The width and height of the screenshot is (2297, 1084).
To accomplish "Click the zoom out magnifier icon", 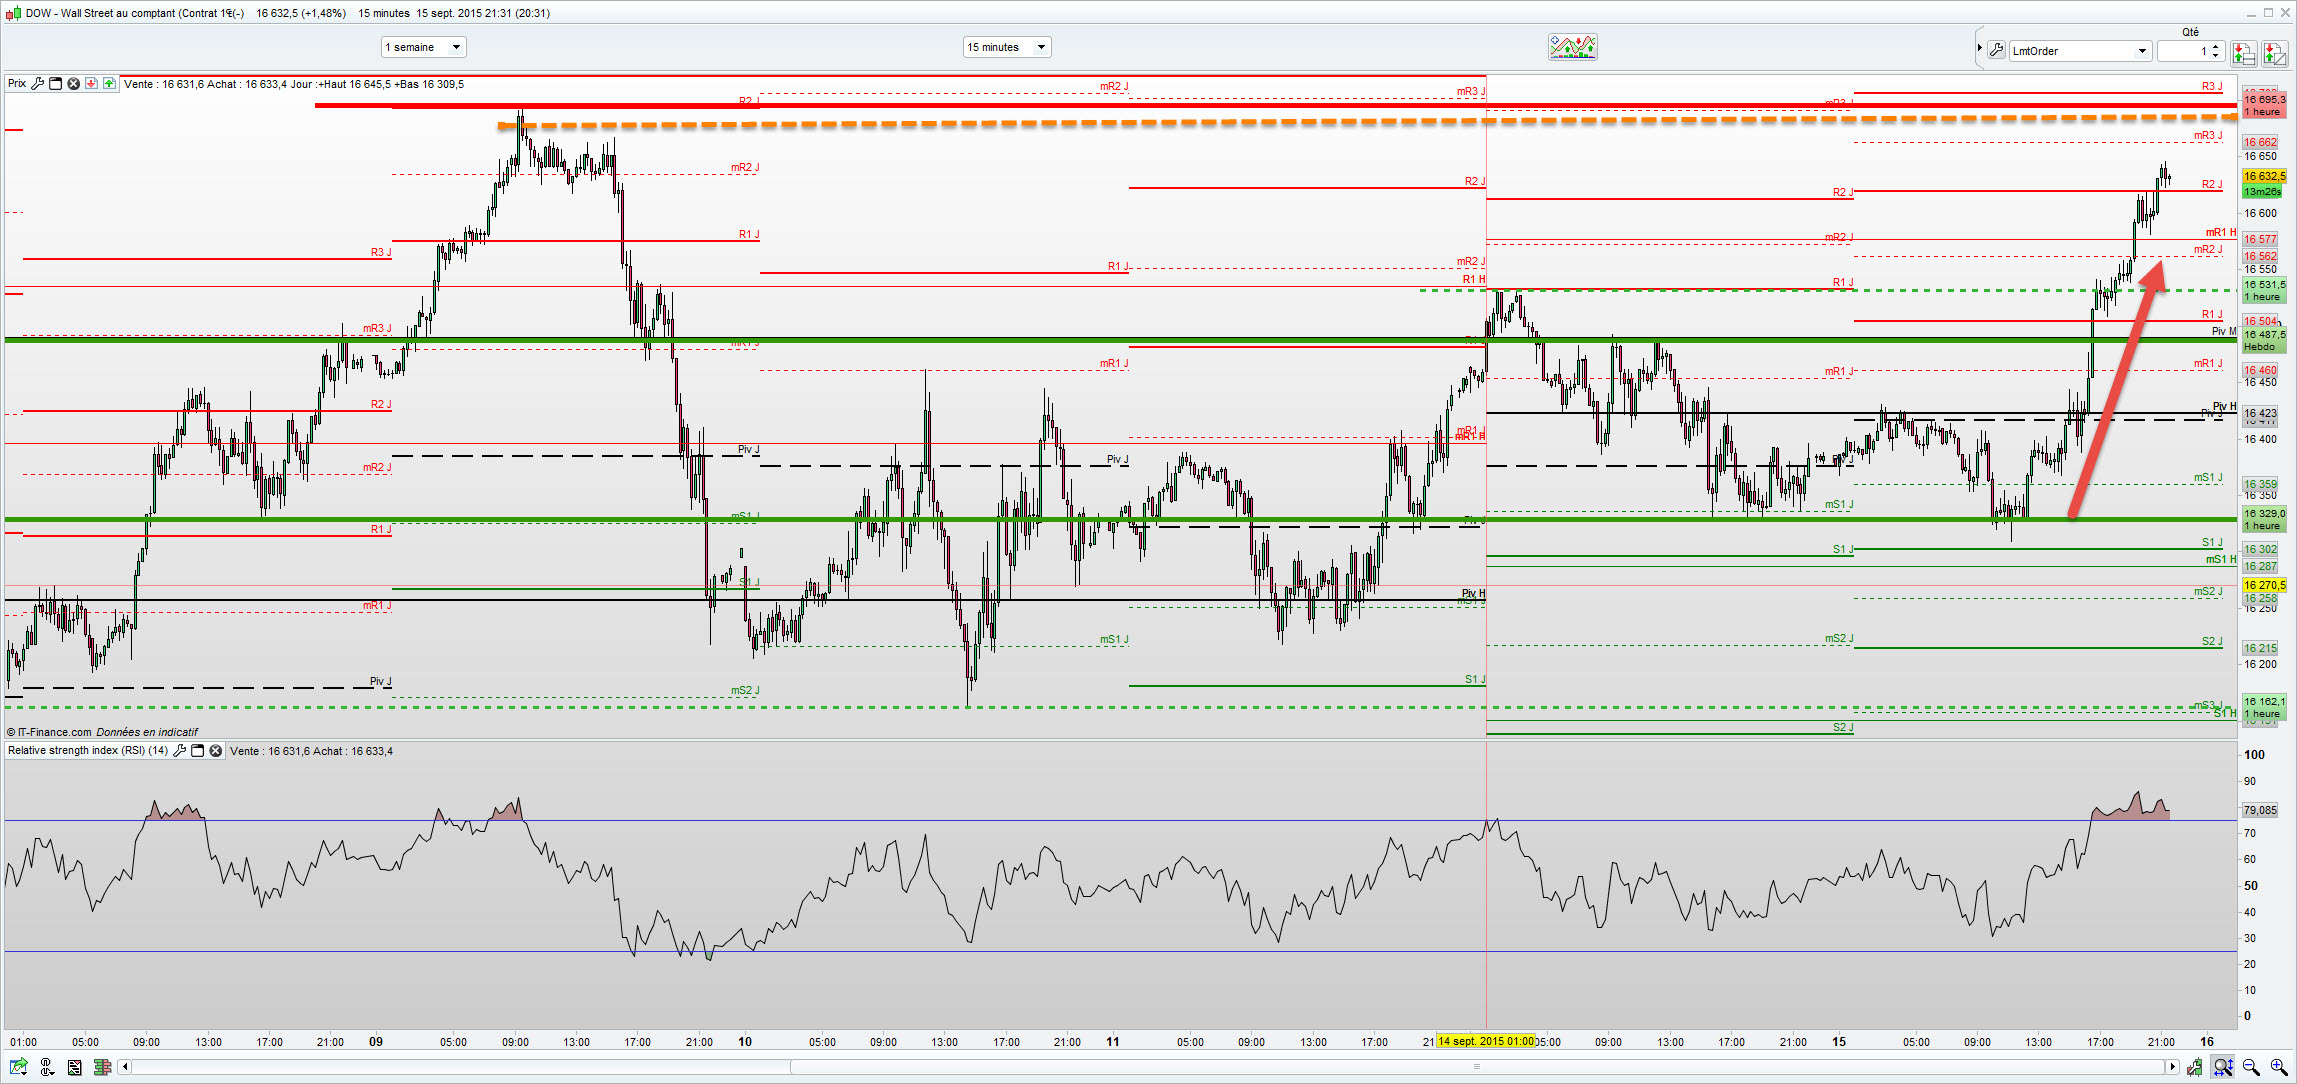I will click(x=2251, y=1067).
